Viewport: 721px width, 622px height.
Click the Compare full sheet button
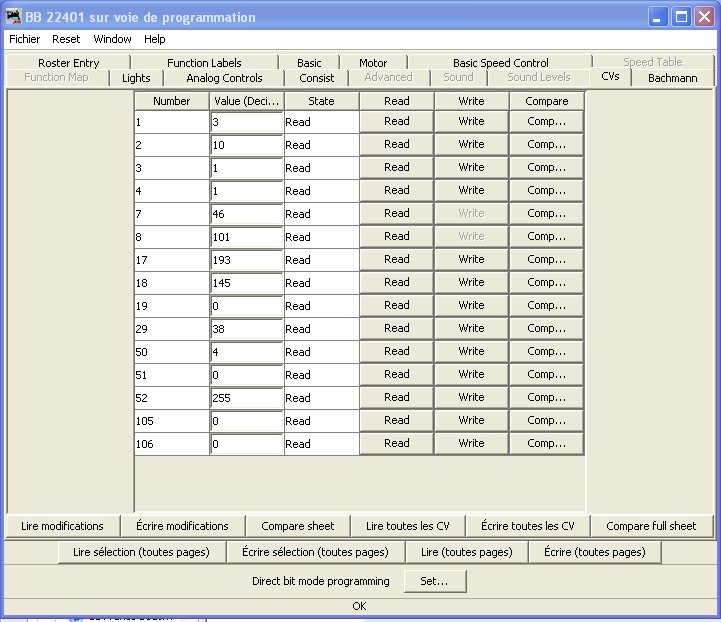(651, 526)
